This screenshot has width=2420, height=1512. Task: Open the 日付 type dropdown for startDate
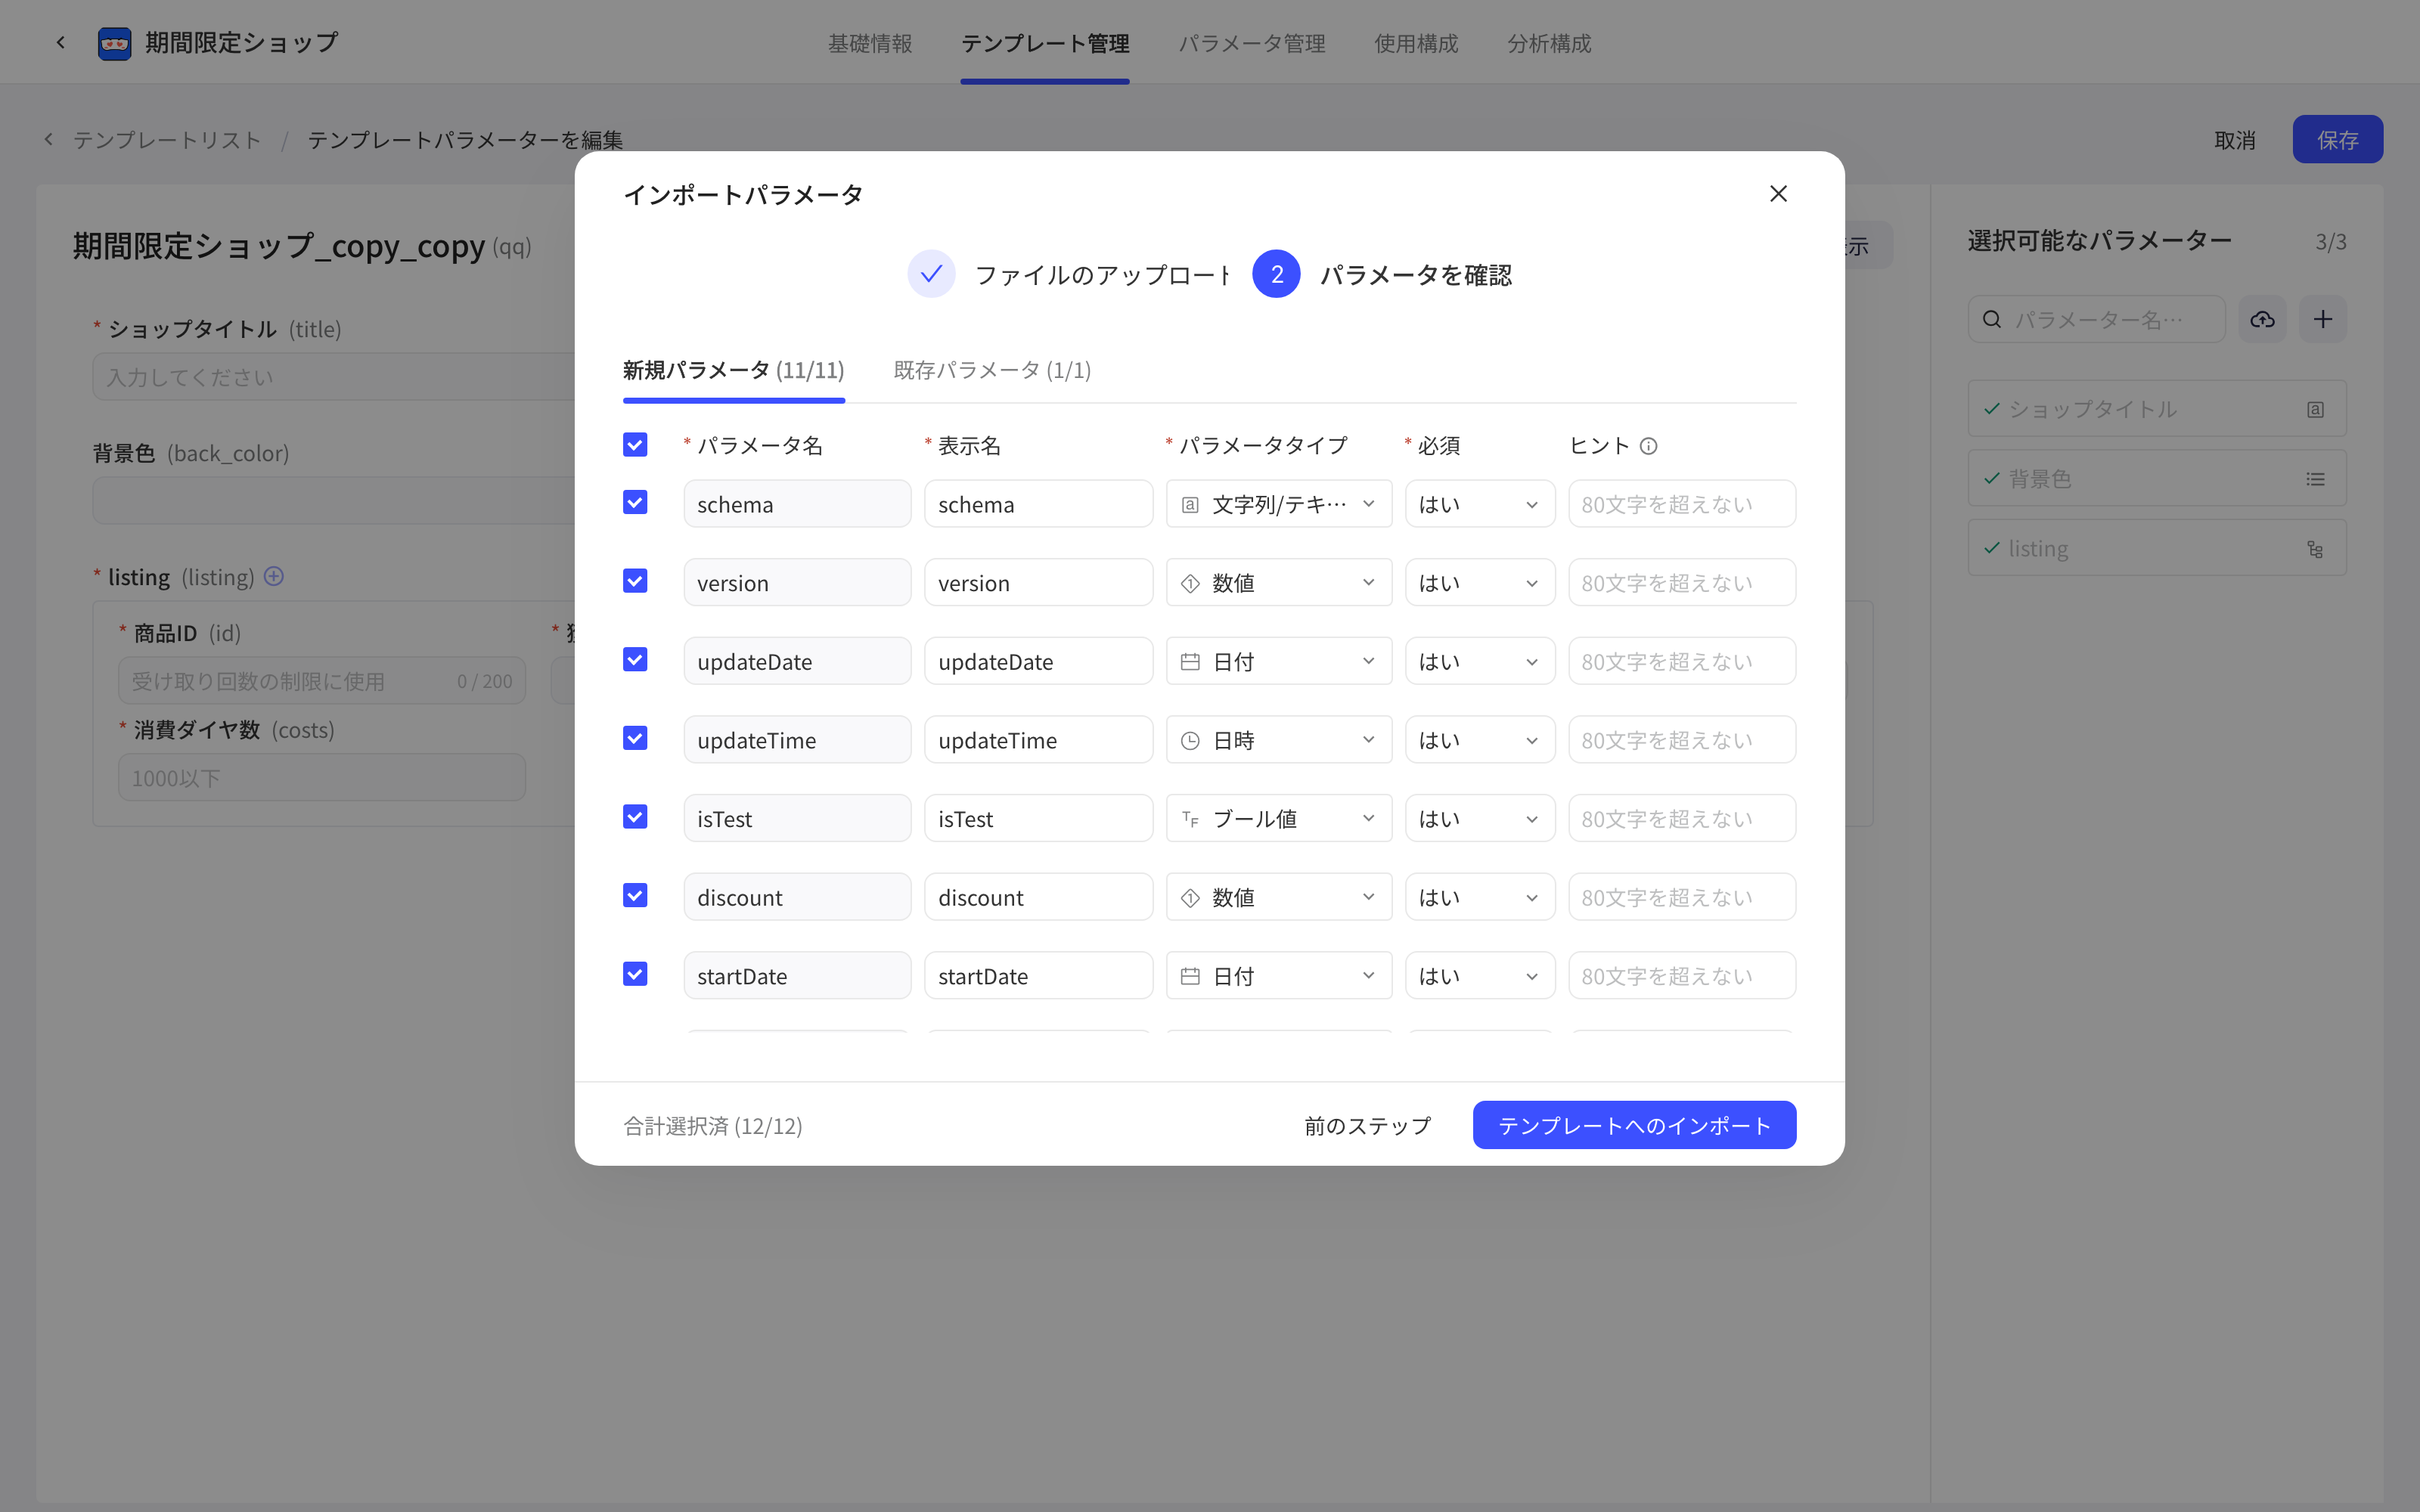pyautogui.click(x=1279, y=976)
